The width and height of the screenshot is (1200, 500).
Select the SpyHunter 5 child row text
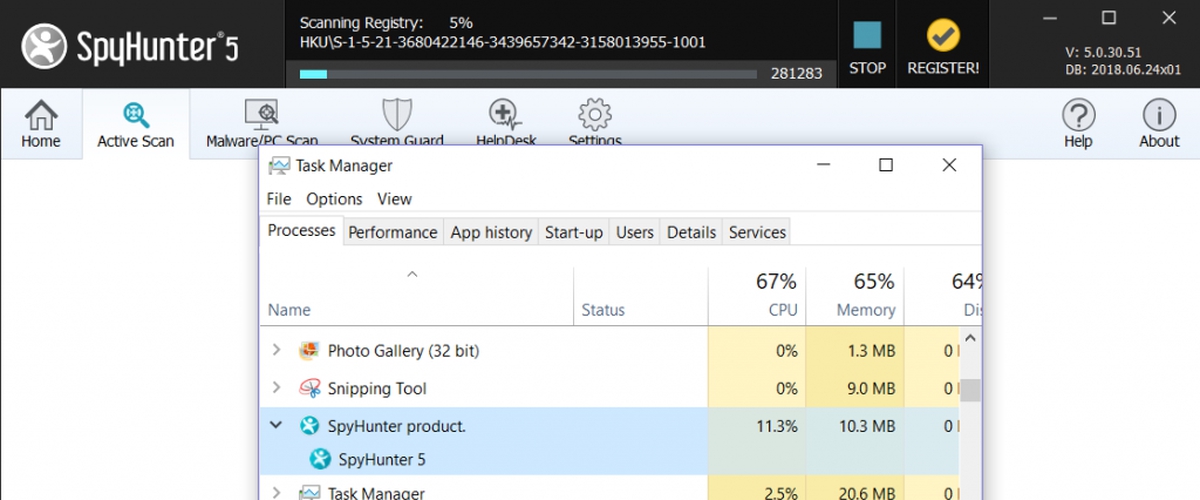(382, 460)
